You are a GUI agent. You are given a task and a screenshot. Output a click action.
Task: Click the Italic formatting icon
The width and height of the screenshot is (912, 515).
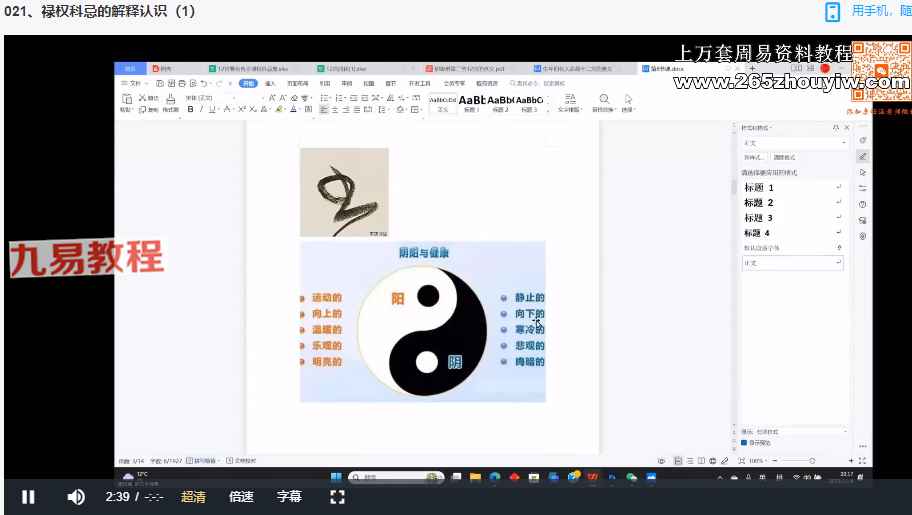coord(201,109)
